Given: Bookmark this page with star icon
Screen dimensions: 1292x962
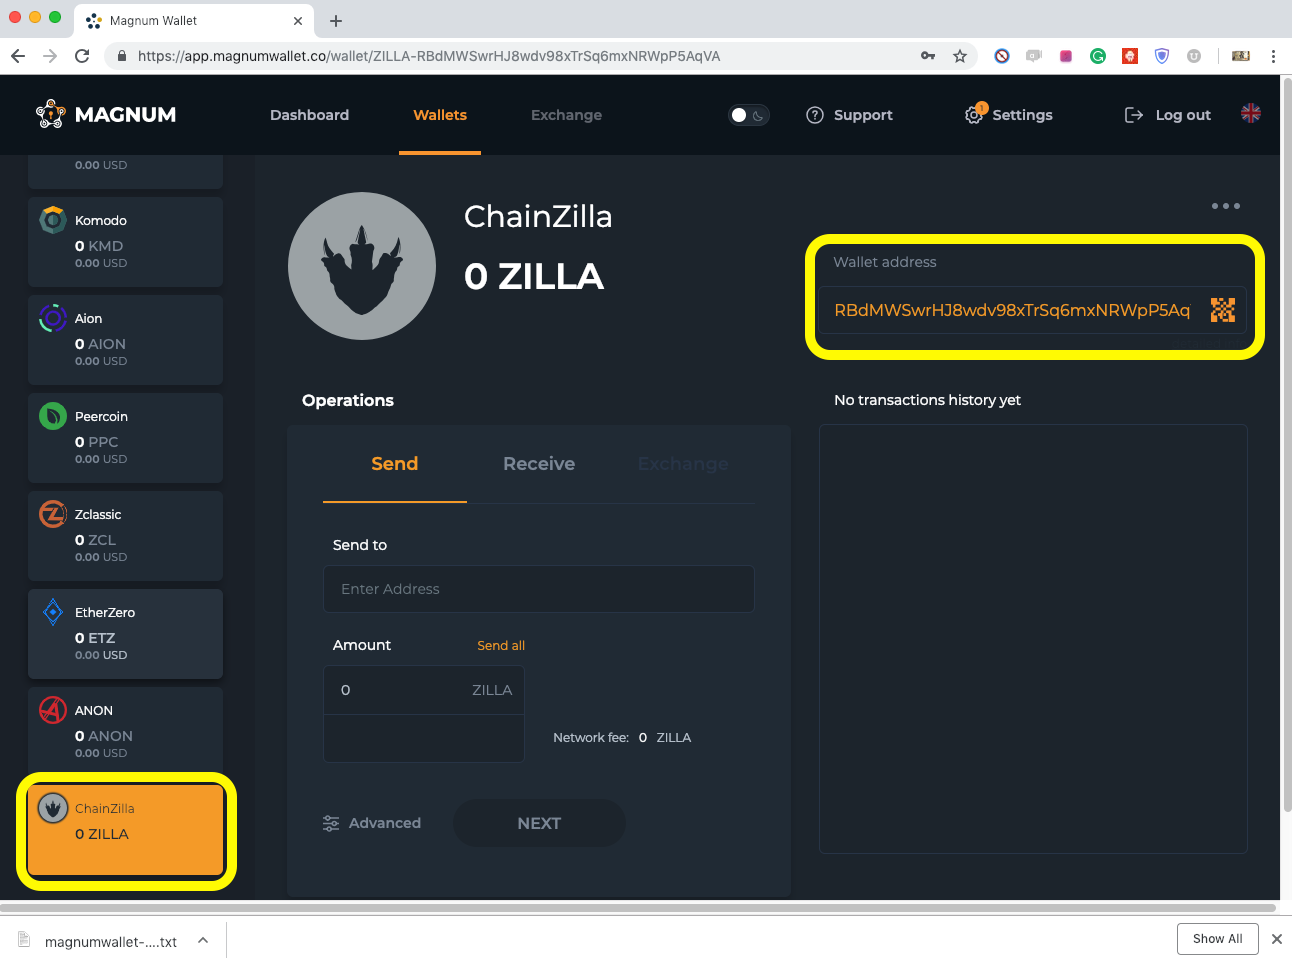Looking at the screenshot, I should (x=960, y=56).
